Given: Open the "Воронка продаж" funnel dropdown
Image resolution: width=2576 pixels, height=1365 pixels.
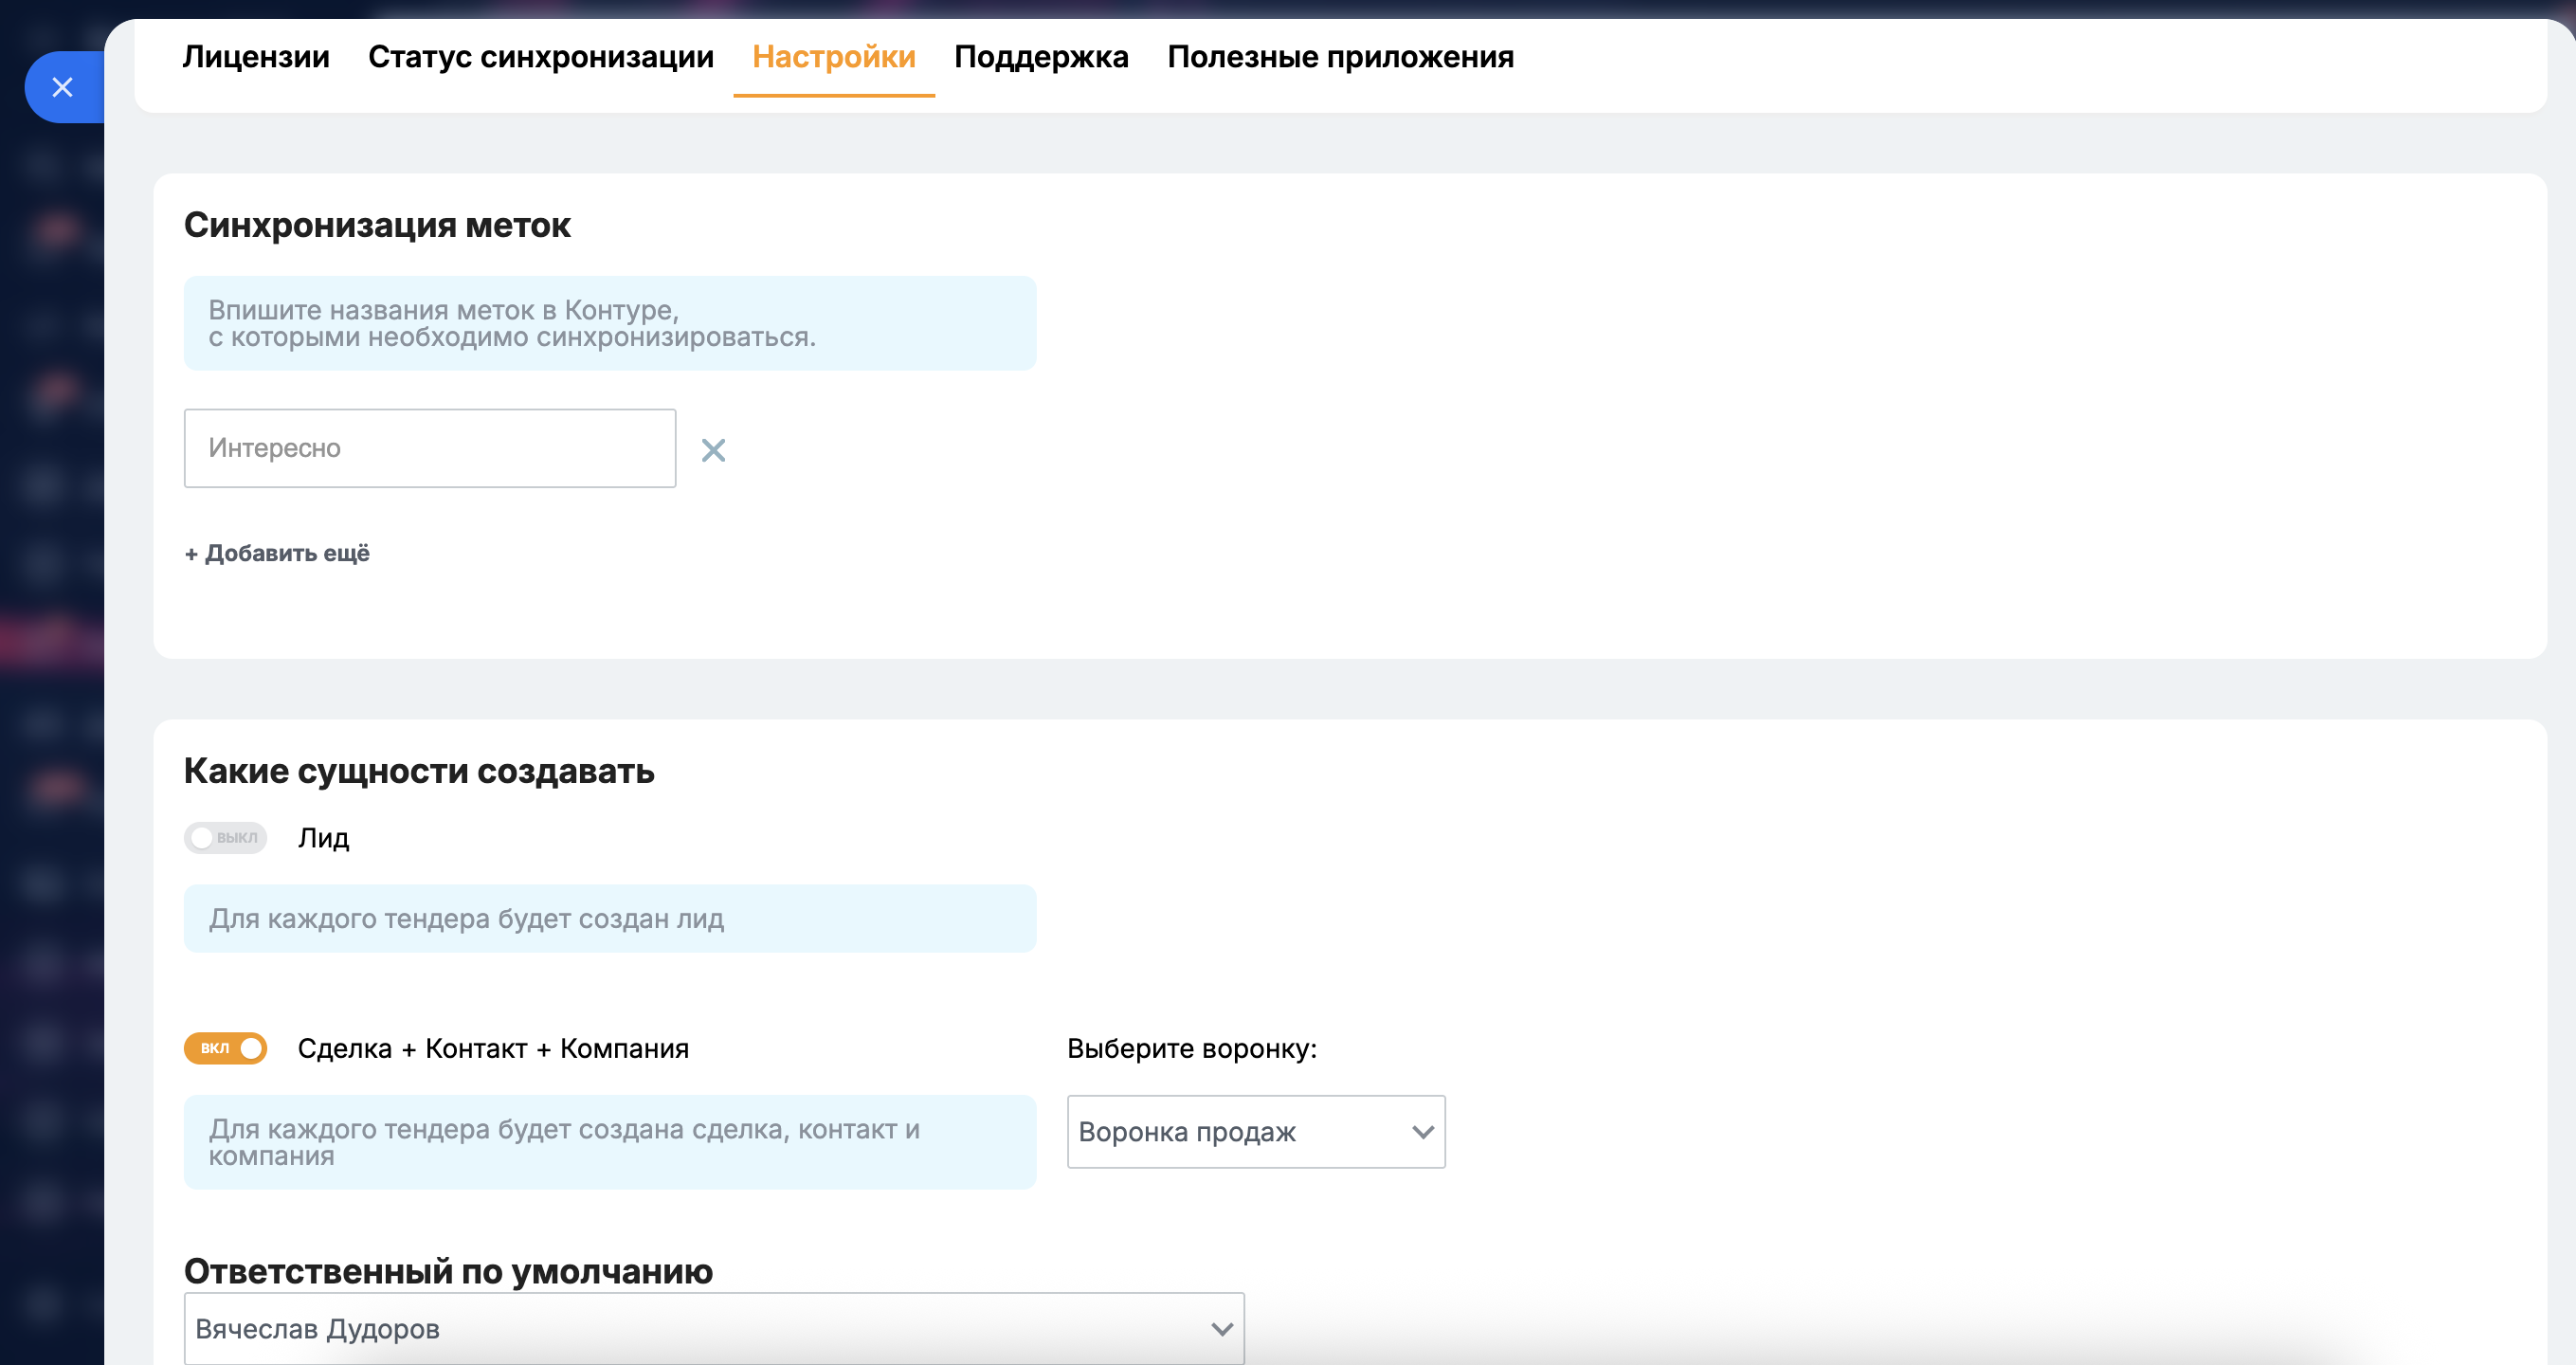Looking at the screenshot, I should point(1256,1132).
